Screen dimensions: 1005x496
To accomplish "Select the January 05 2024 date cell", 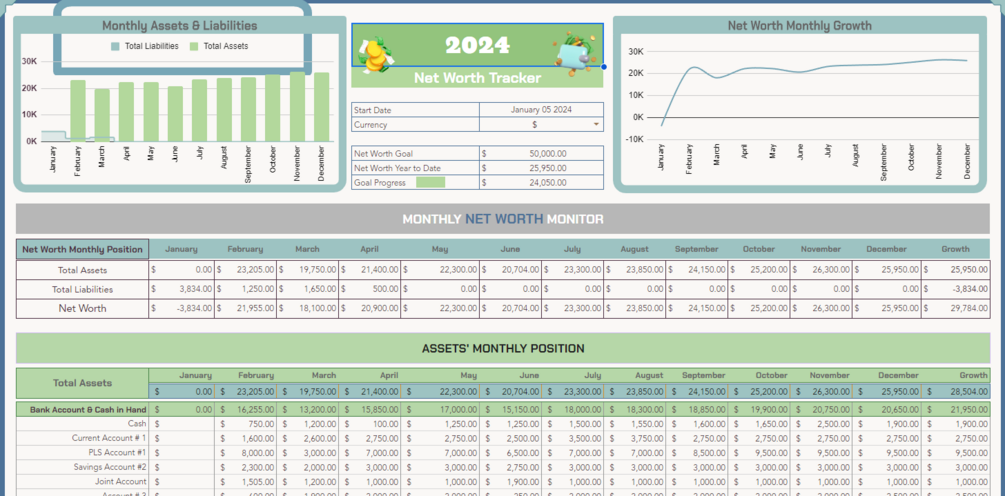I will point(541,110).
